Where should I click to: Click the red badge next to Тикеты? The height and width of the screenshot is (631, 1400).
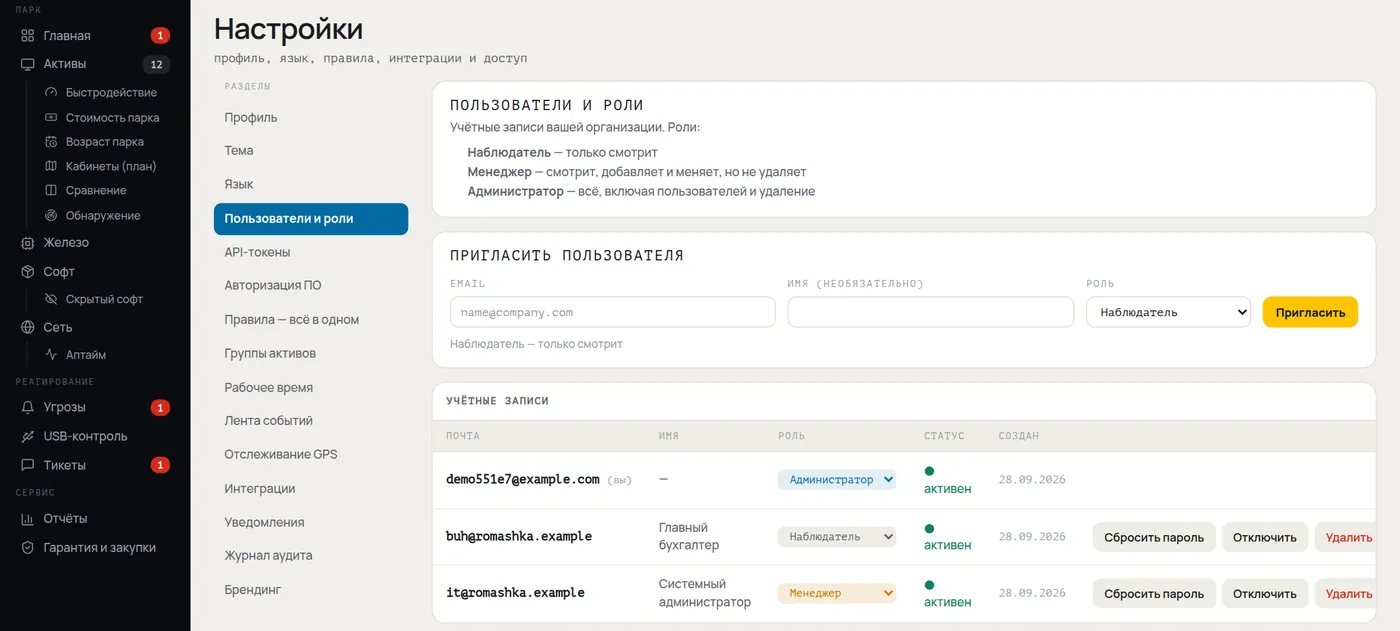tap(160, 465)
